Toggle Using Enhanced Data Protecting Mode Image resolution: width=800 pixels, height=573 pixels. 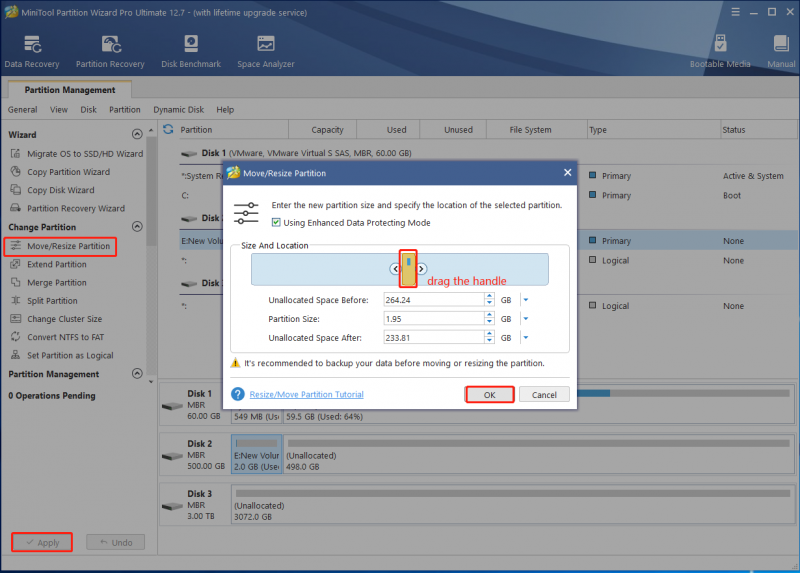[x=276, y=222]
